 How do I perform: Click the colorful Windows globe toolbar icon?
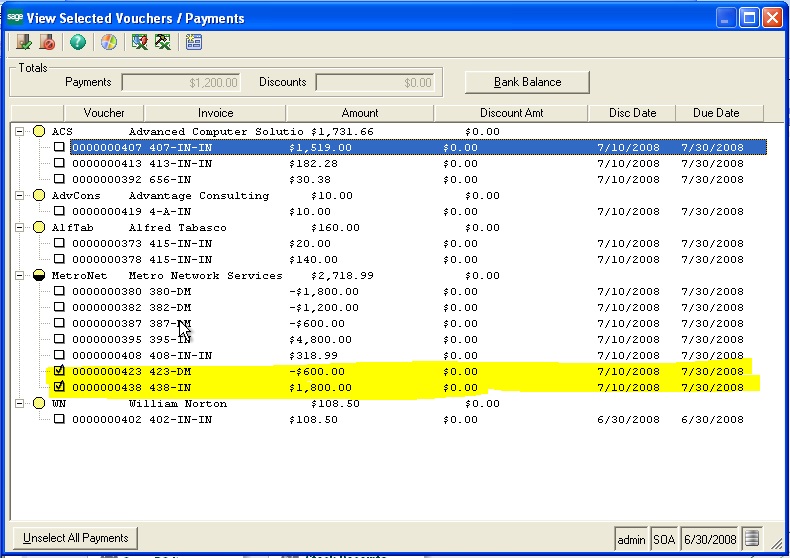[x=108, y=42]
